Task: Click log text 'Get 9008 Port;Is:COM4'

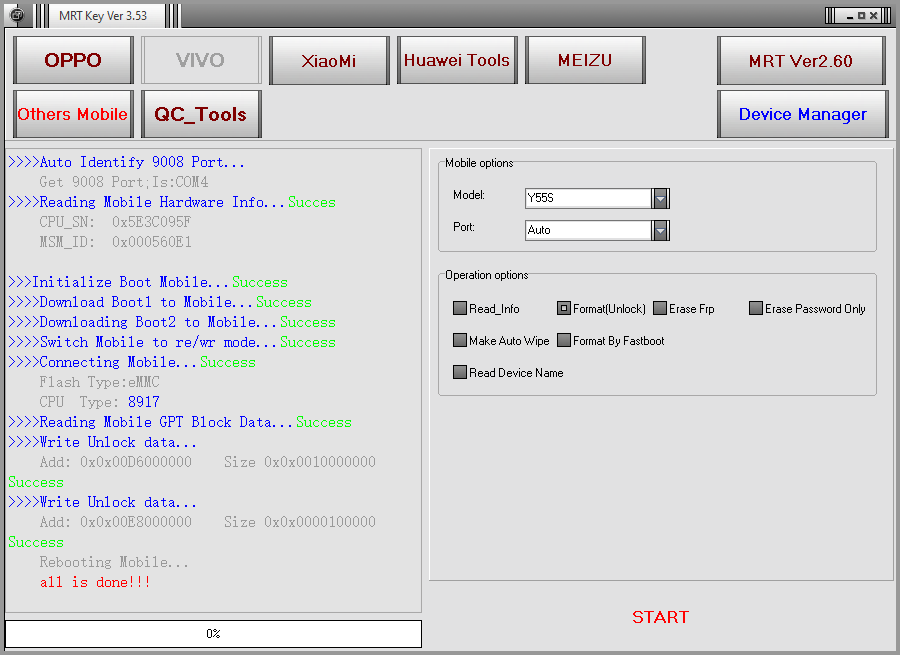Action: click(123, 182)
